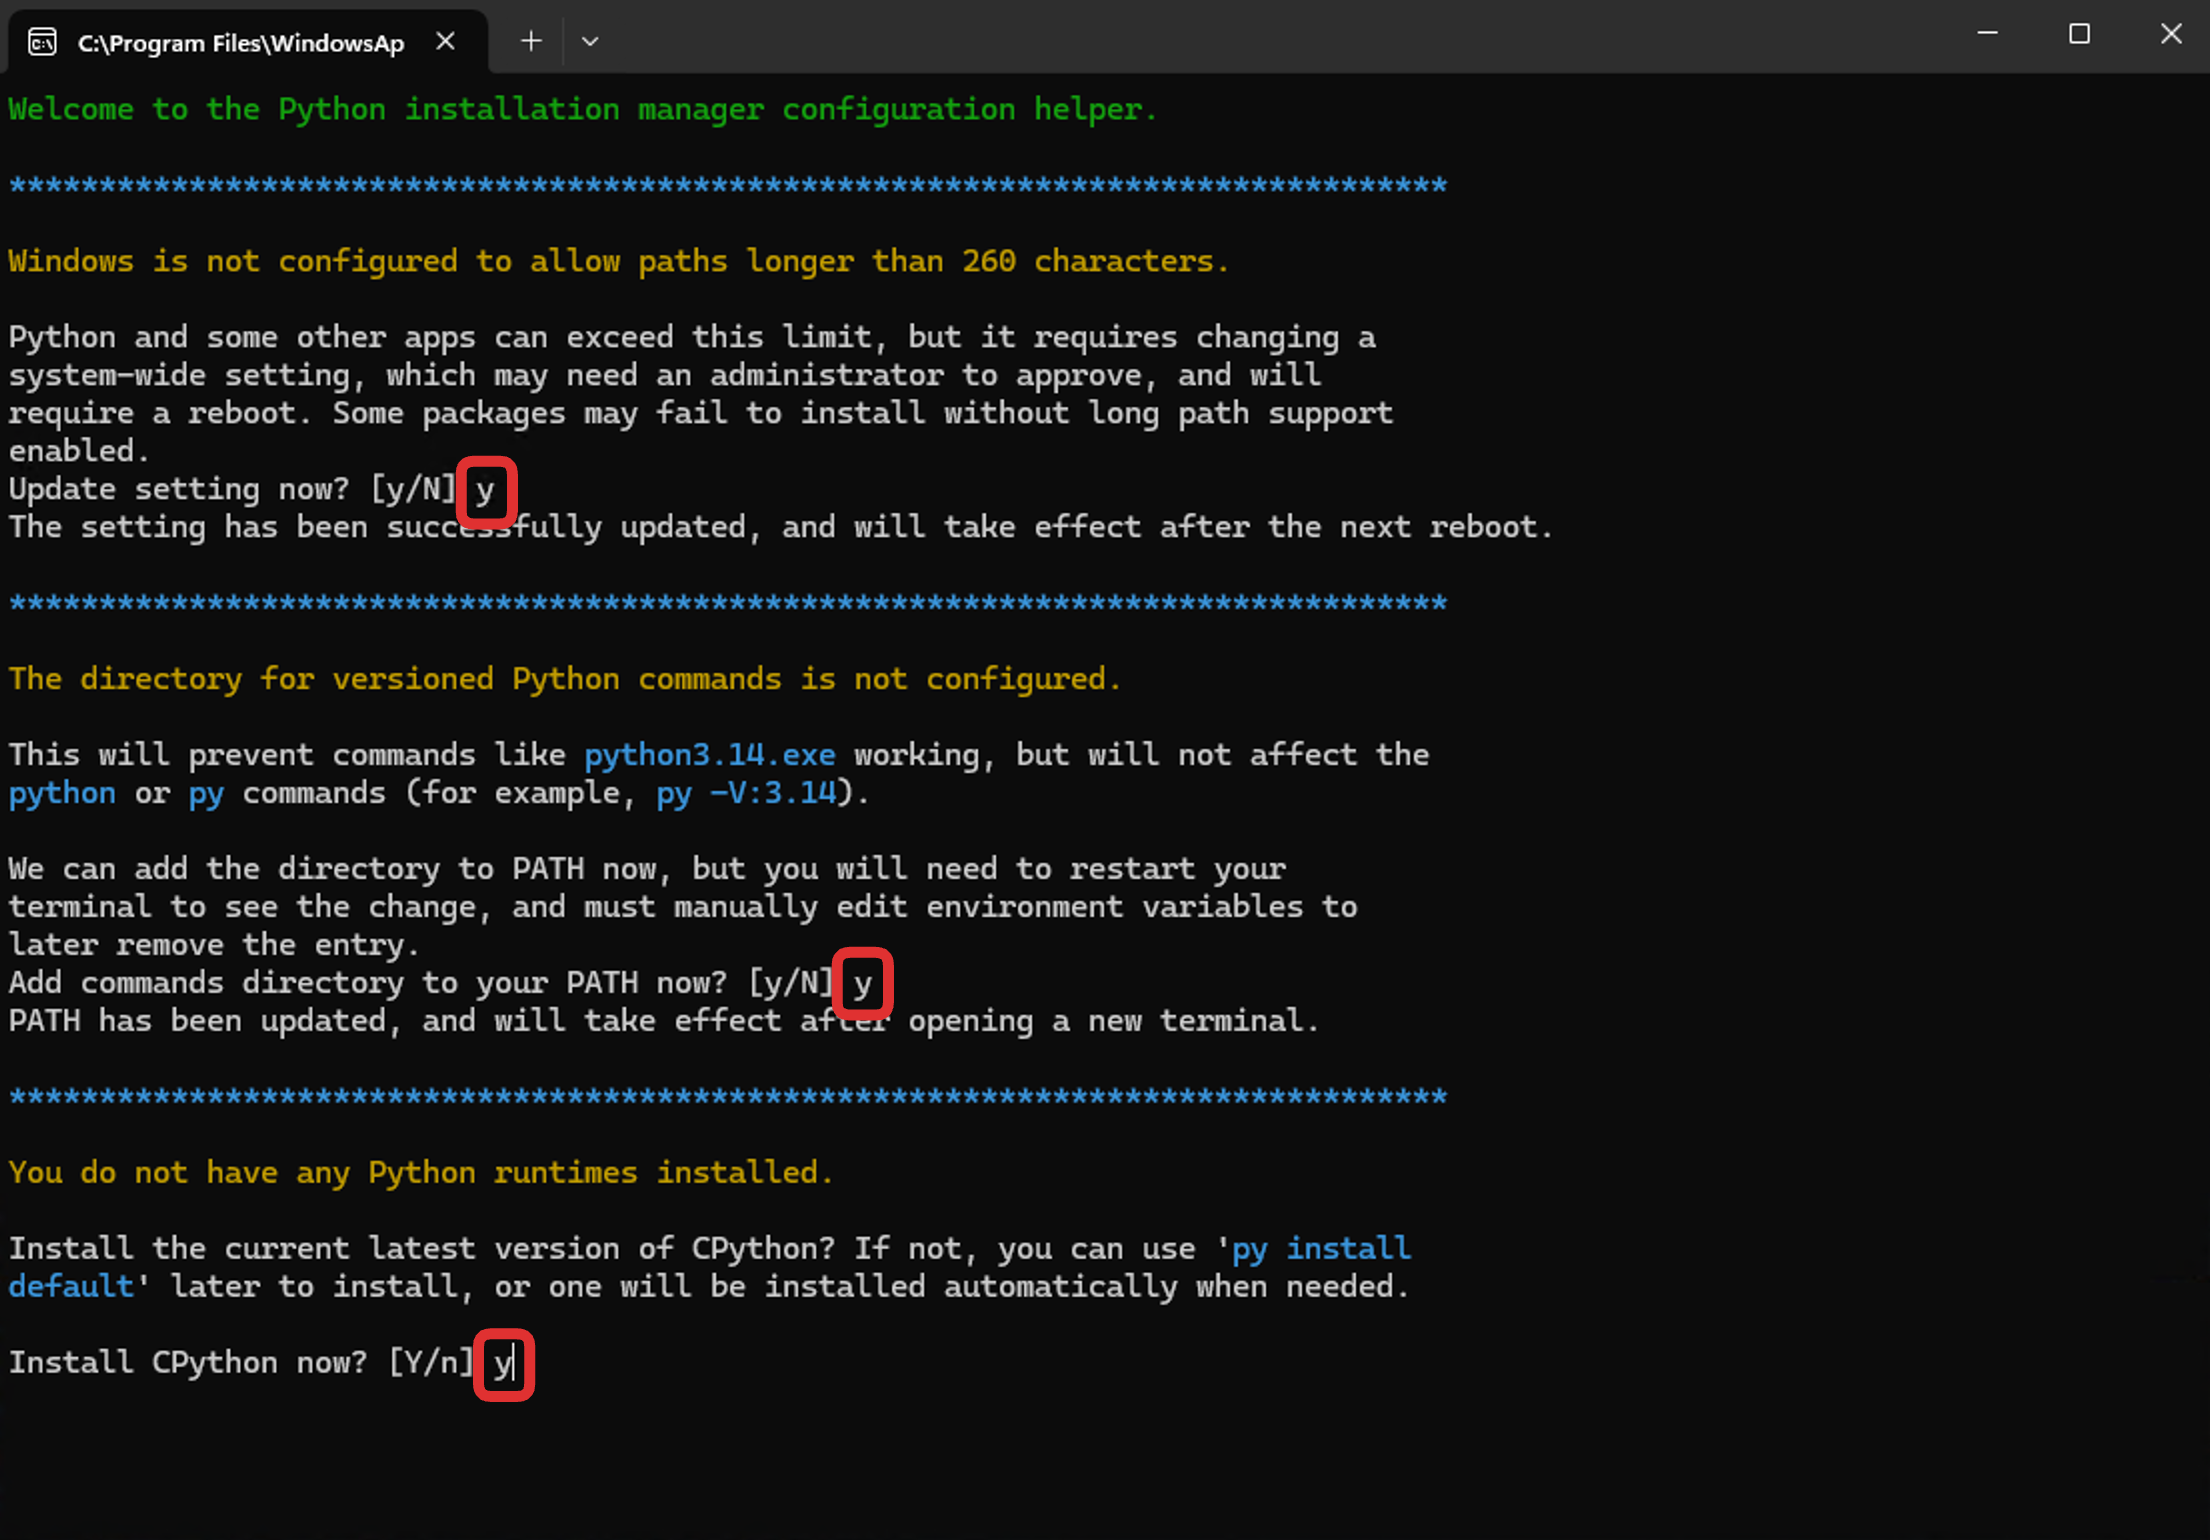Click the blue python3.14.exe text
The height and width of the screenshot is (1540, 2210).
[709, 755]
